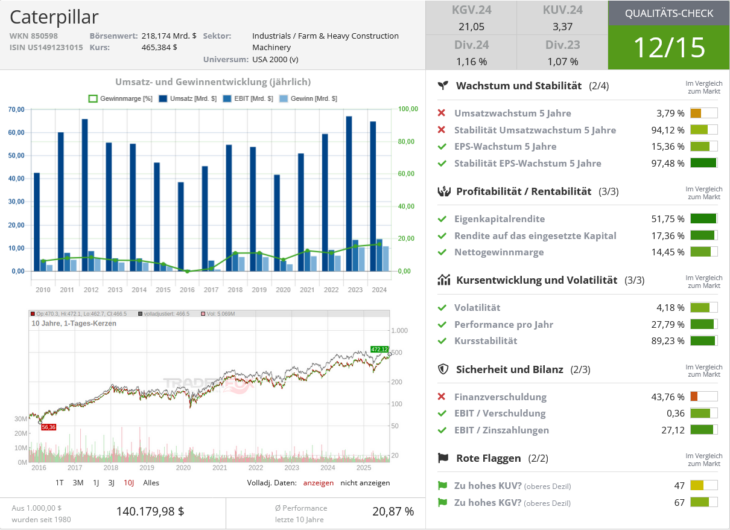The image size is (730, 530).
Task: Click the plant icon beside Wachstum und Stabilität
Action: point(443,85)
